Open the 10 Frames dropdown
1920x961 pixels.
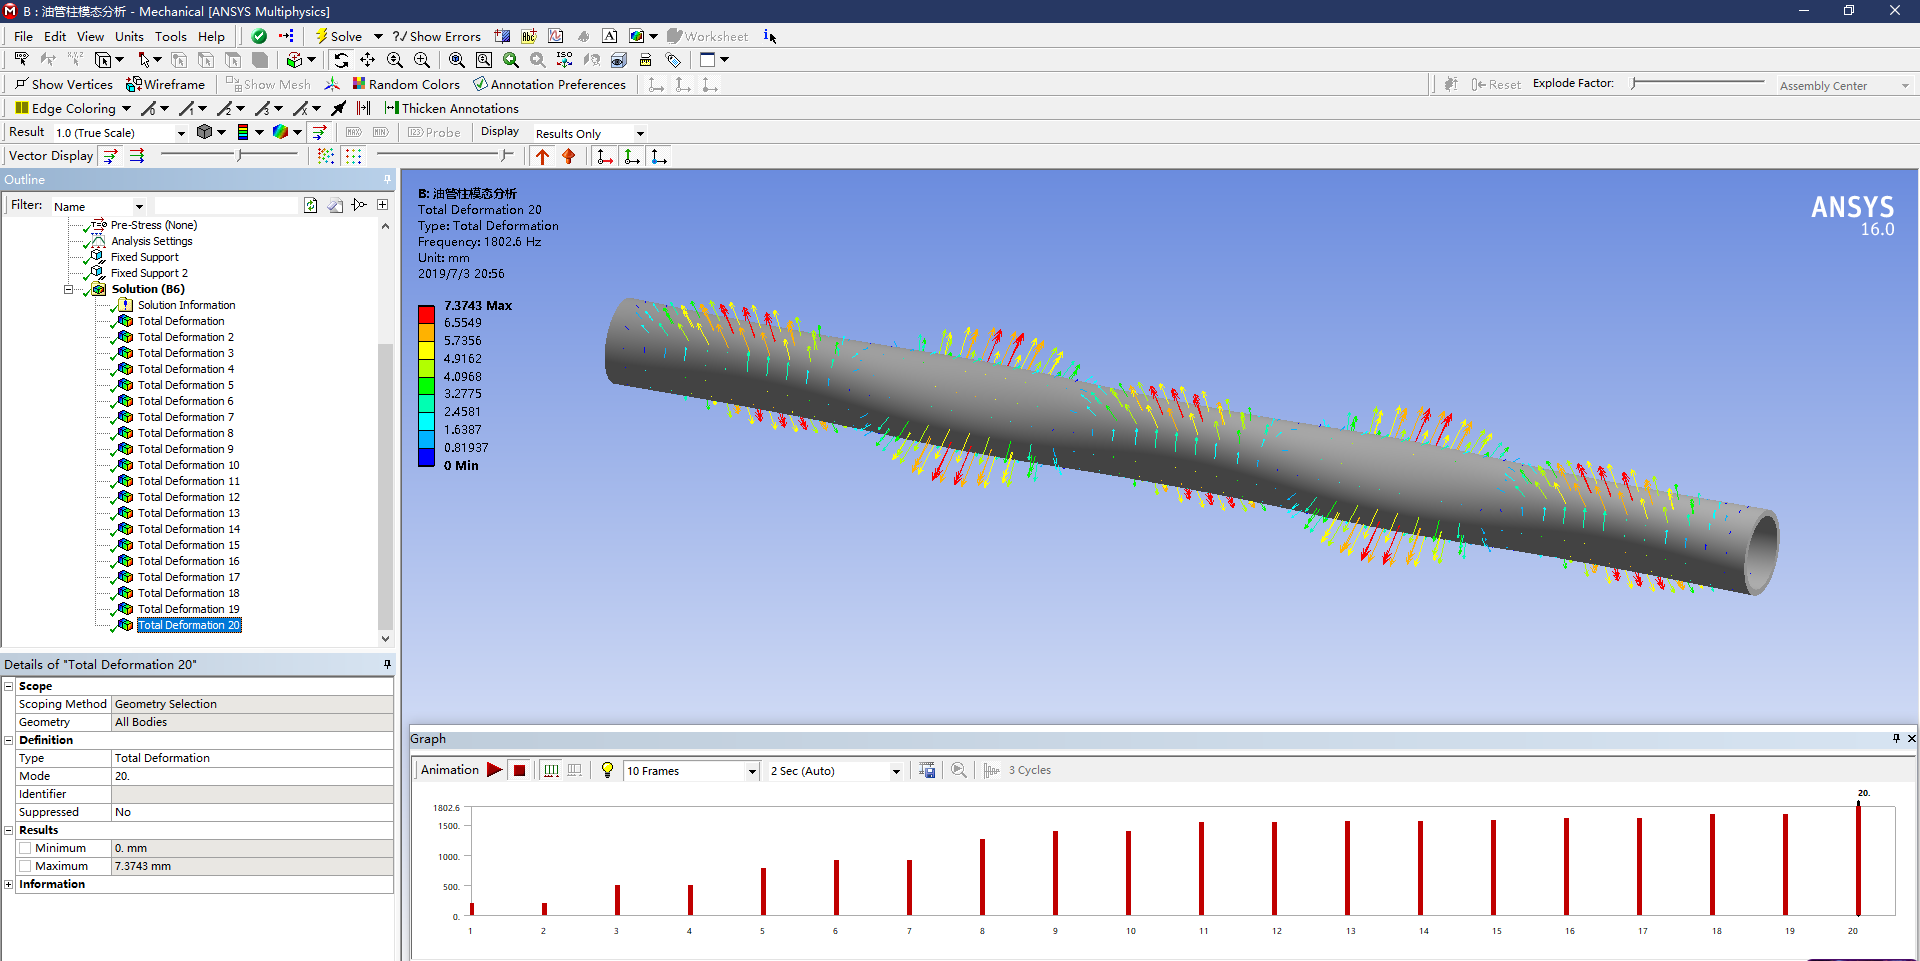[x=751, y=771]
